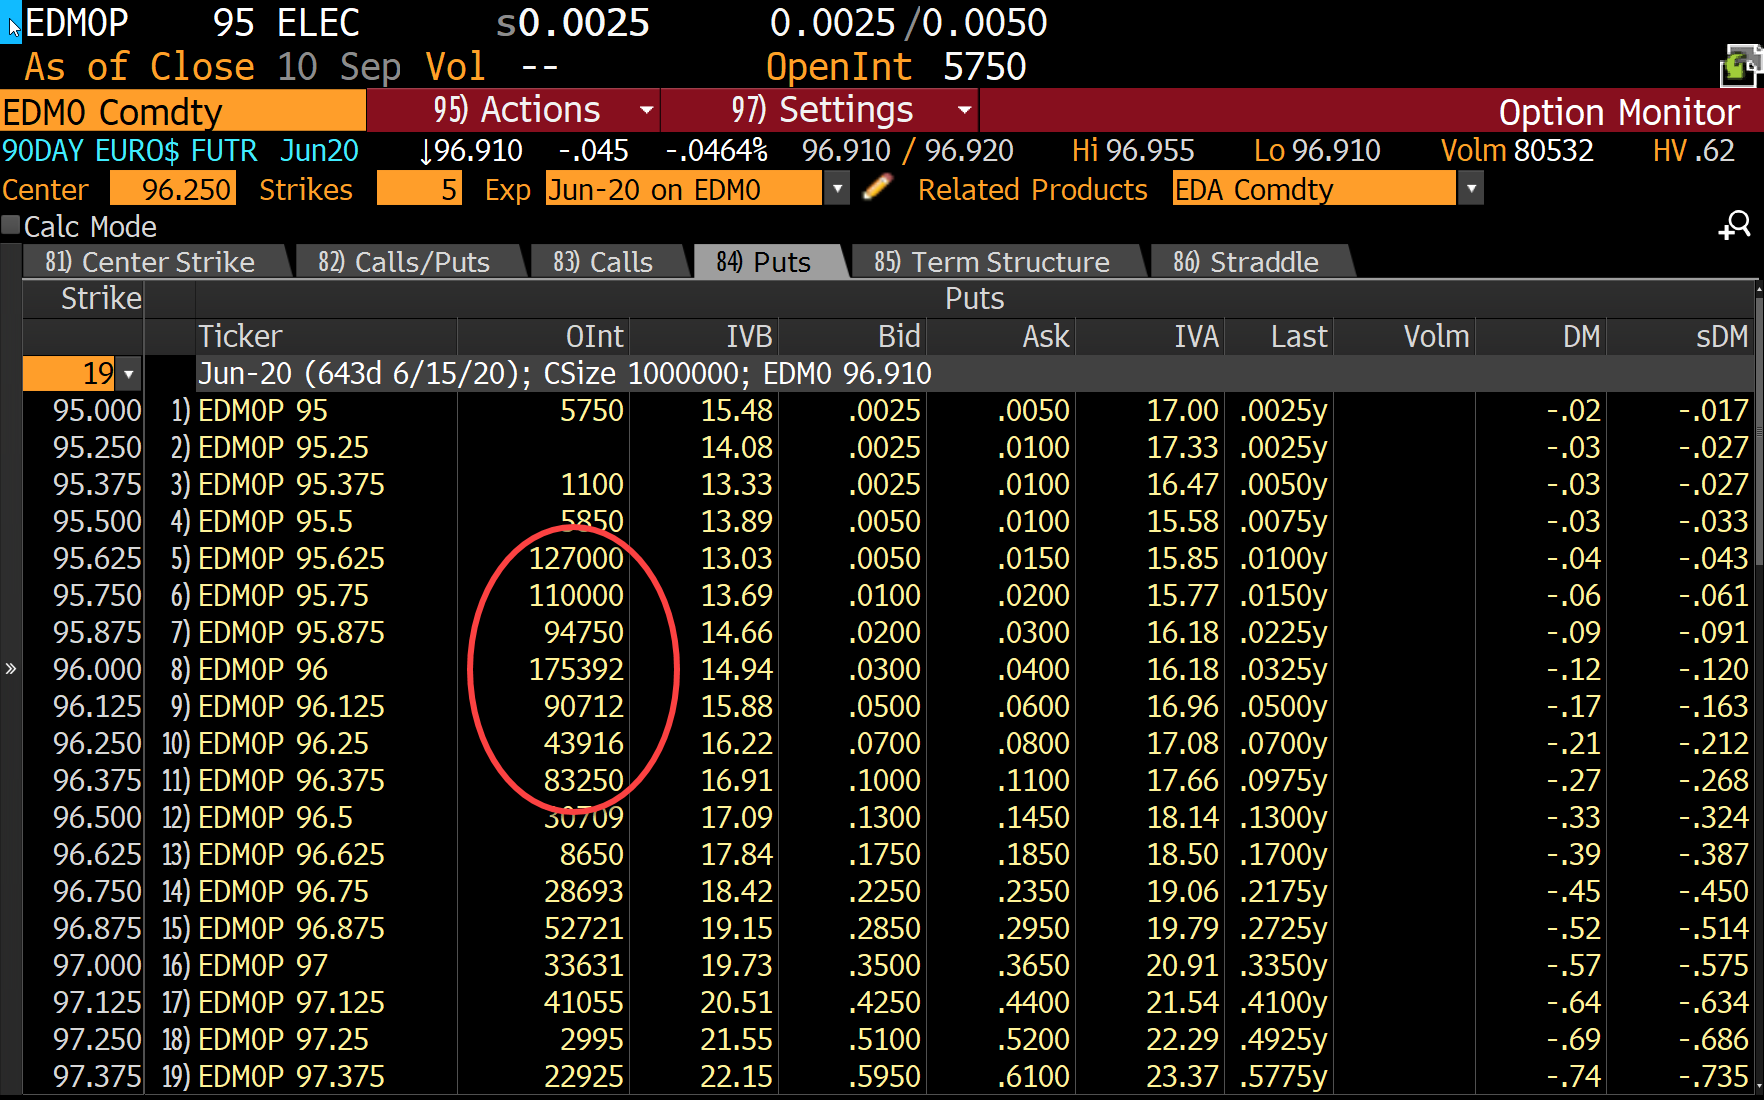Select the EDM0P 95.75 ticker
Viewport: 1764px width, 1100px height.
pyautogui.click(x=283, y=596)
